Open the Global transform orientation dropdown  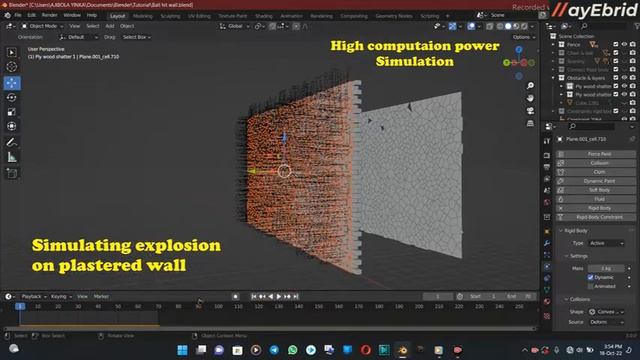coord(235,26)
